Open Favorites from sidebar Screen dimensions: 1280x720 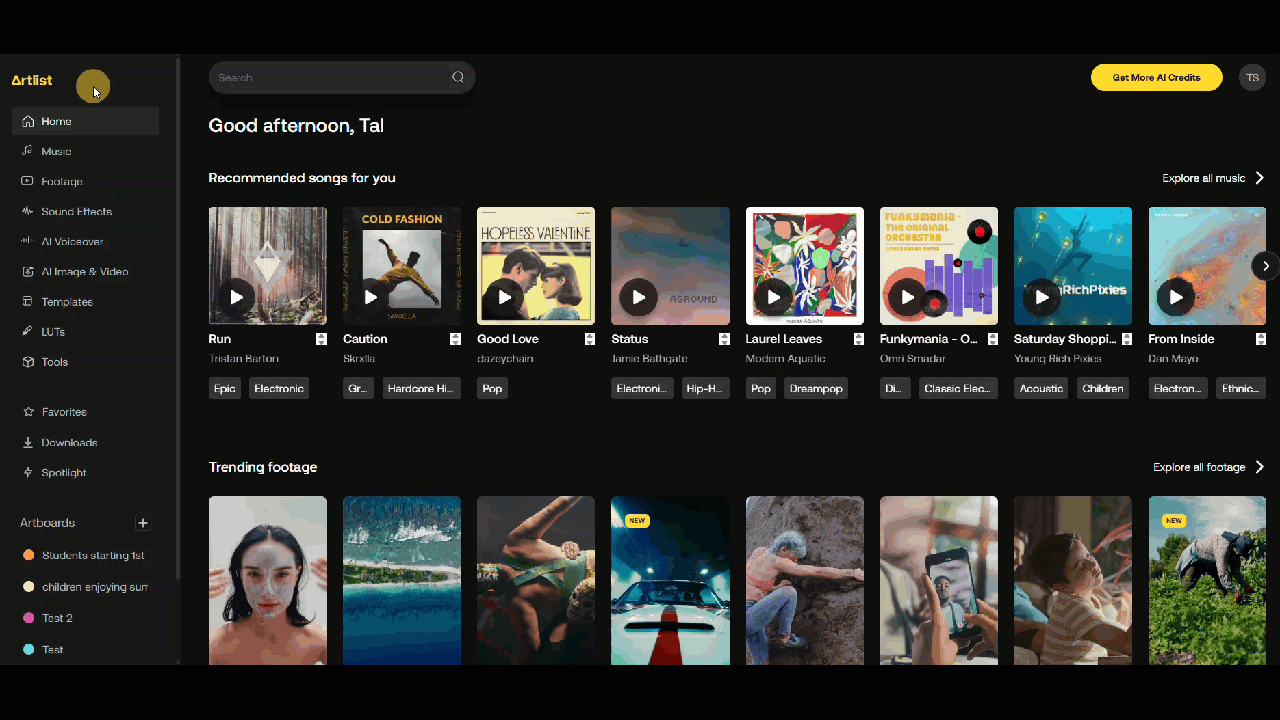tap(64, 412)
